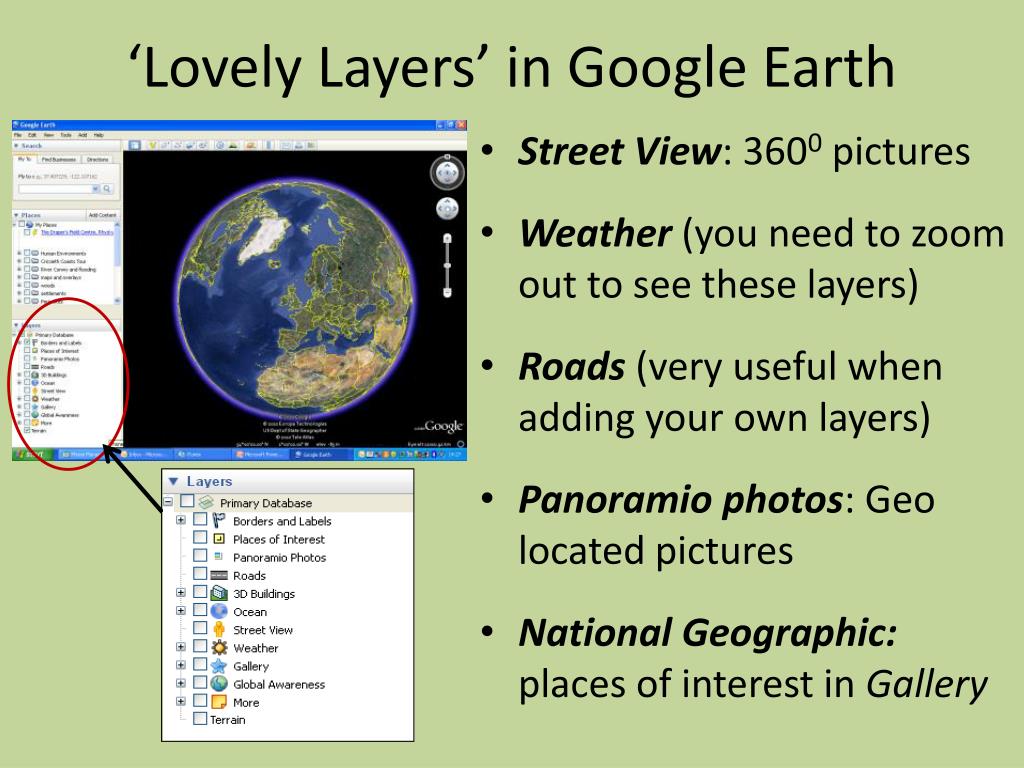Open the File menu in Google Earth
Viewport: 1024px width, 768px height.
tap(18, 135)
